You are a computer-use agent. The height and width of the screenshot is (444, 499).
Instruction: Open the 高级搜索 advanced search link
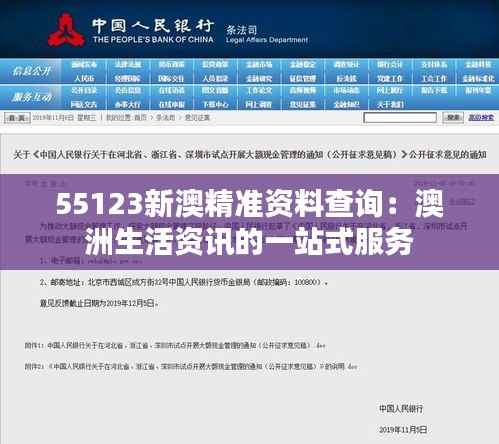coord(481,118)
